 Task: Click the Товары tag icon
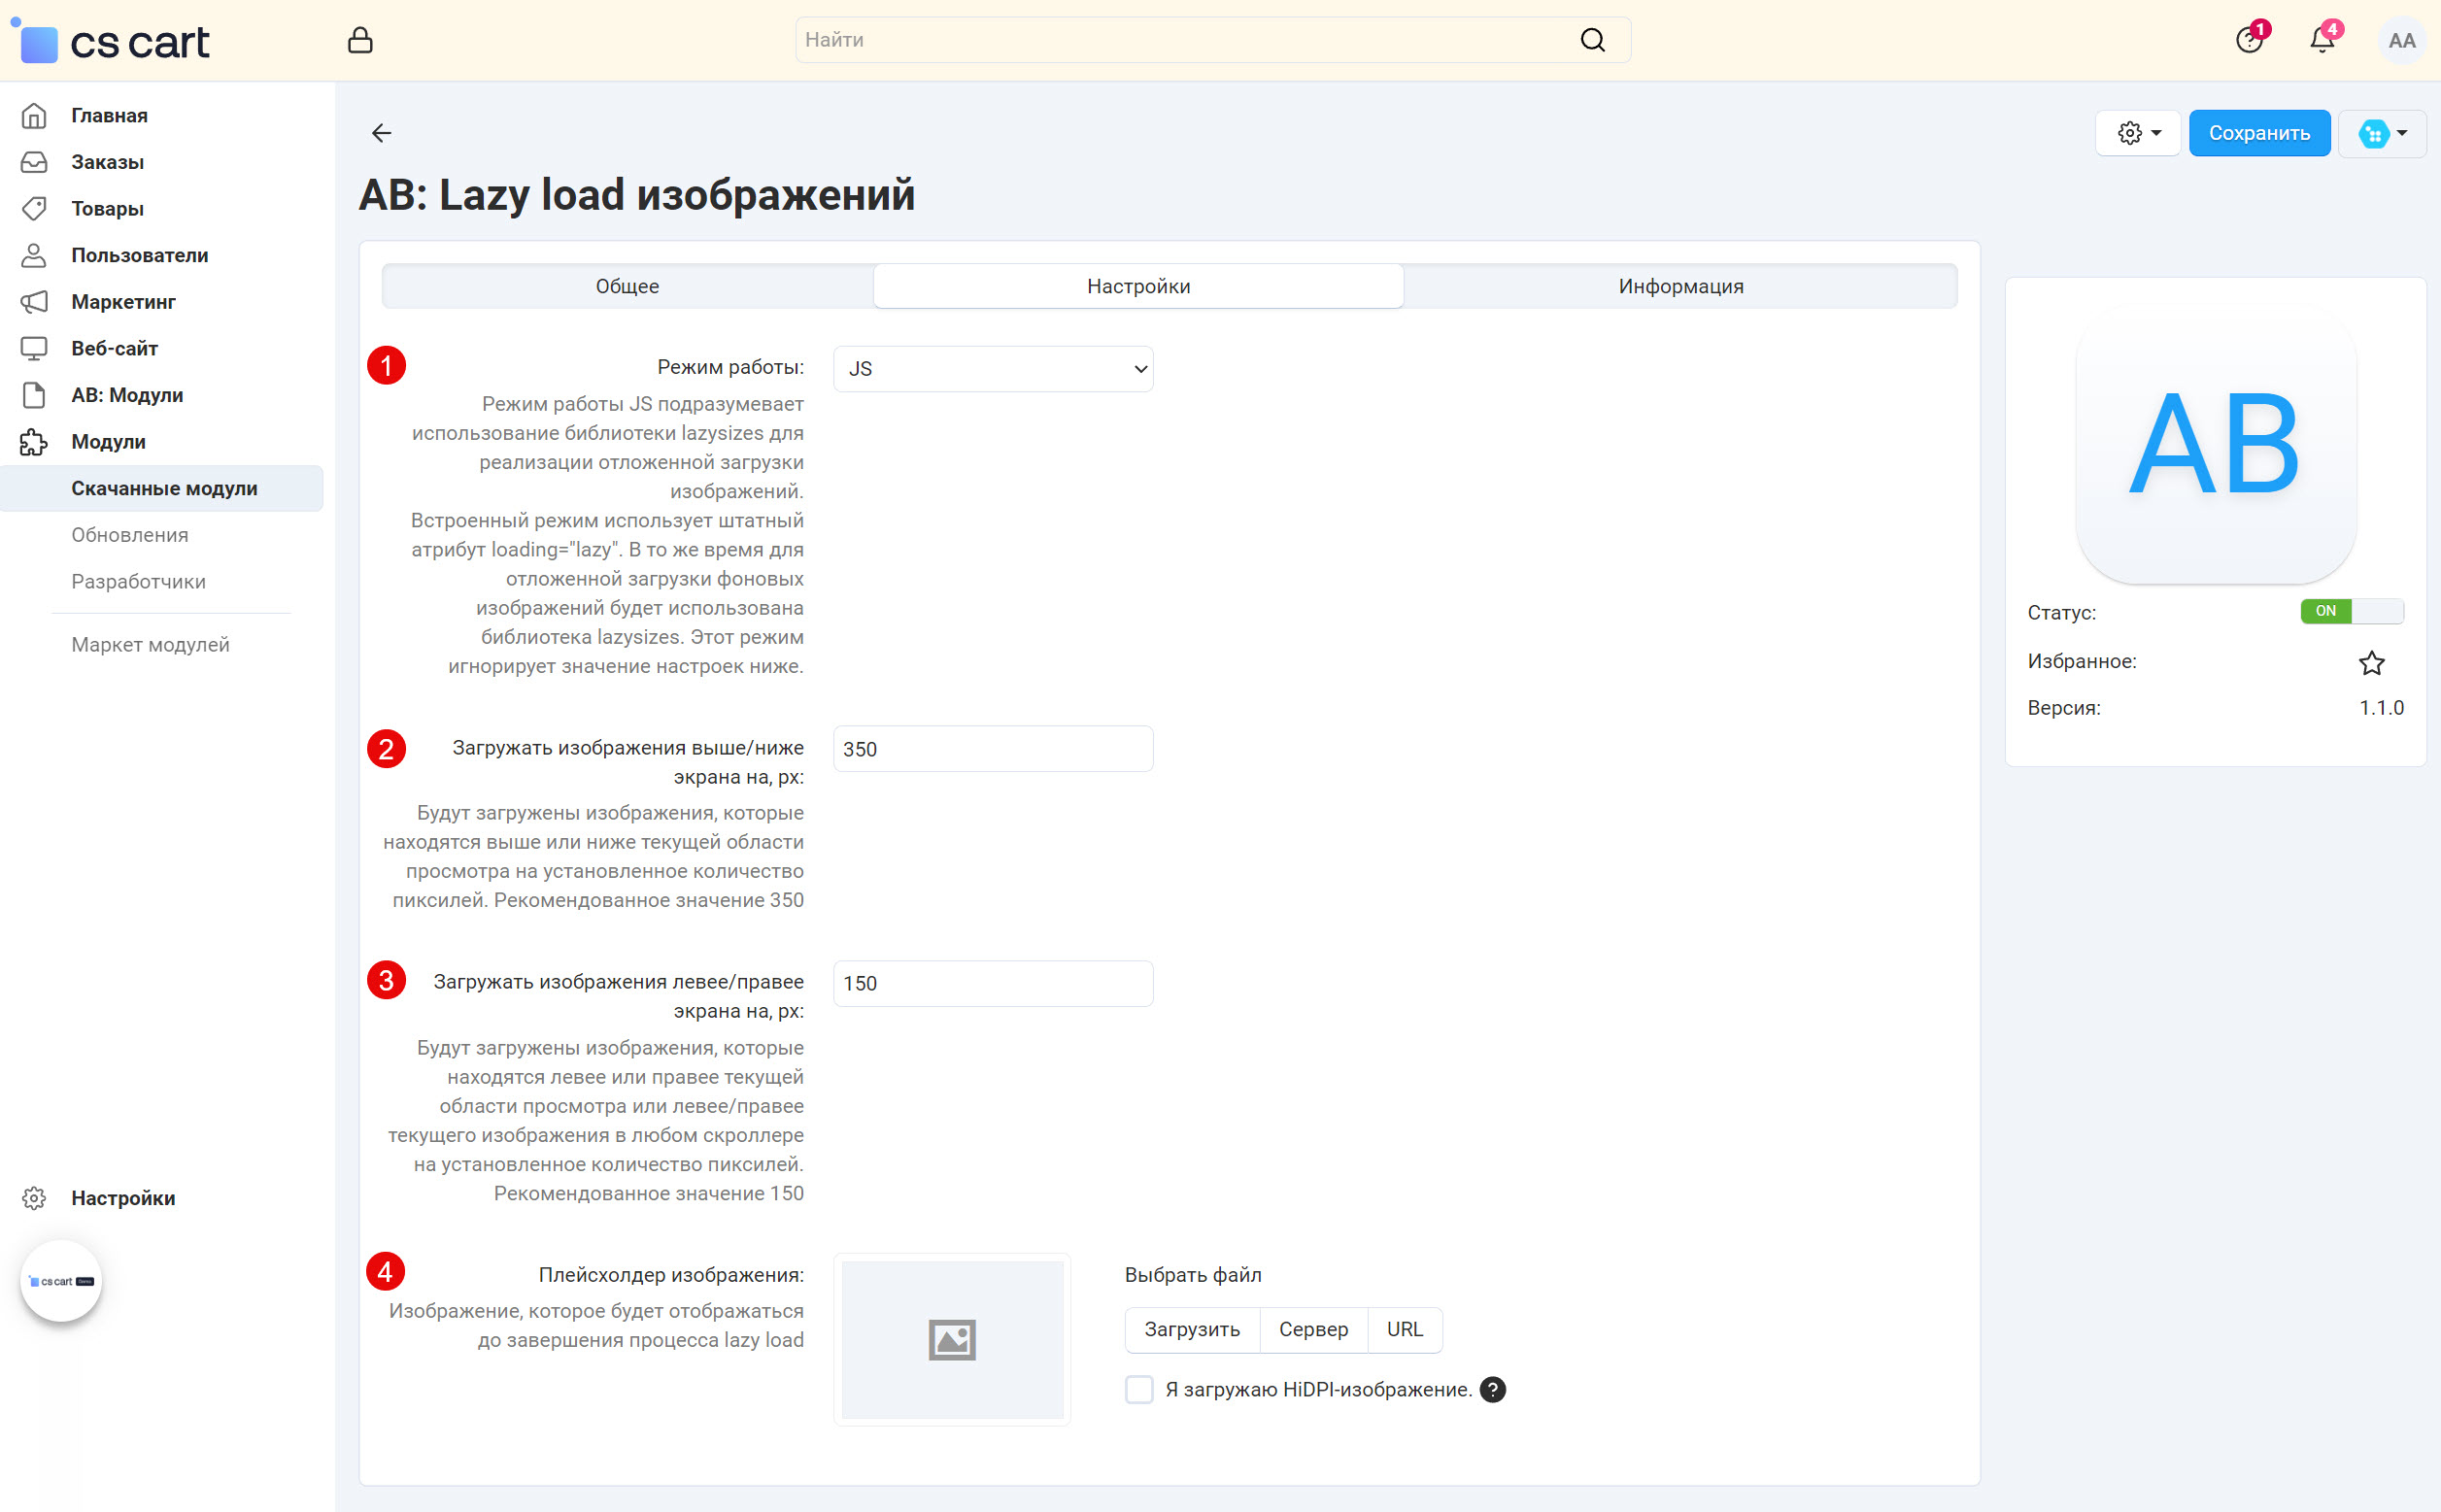[34, 209]
